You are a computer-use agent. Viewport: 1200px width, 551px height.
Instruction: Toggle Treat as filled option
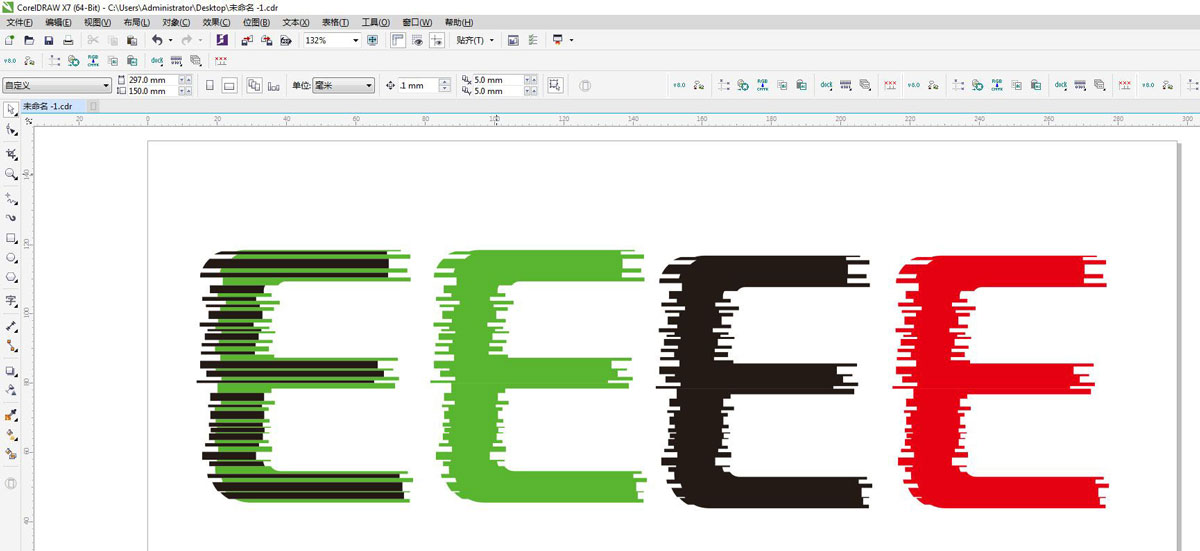coord(556,86)
